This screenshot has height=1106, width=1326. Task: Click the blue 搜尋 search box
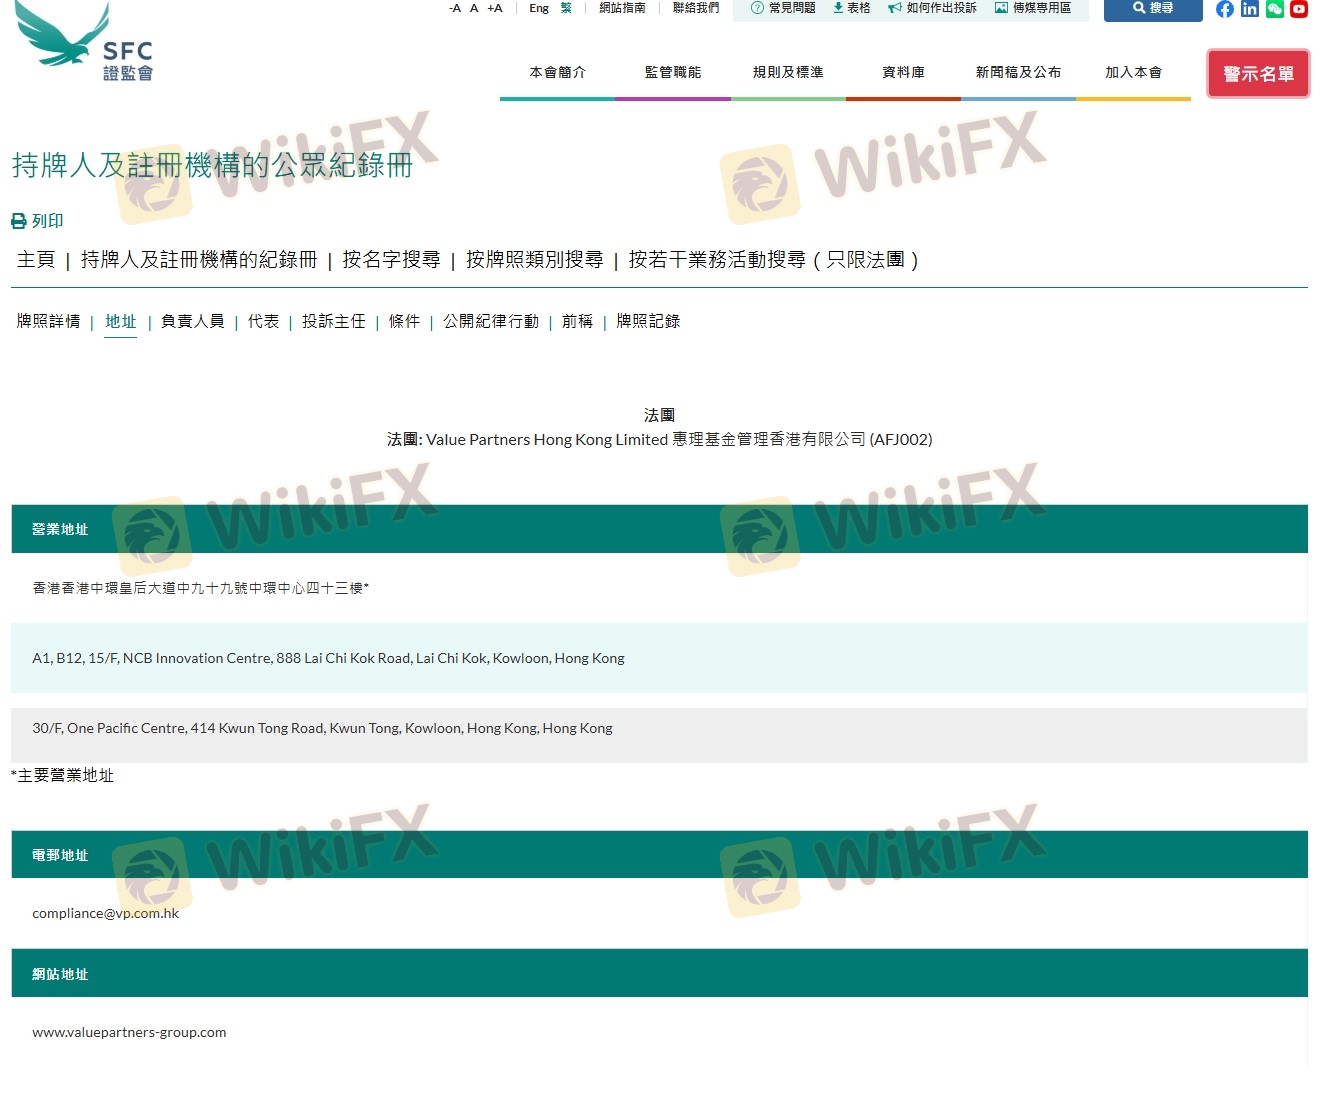point(1152,9)
